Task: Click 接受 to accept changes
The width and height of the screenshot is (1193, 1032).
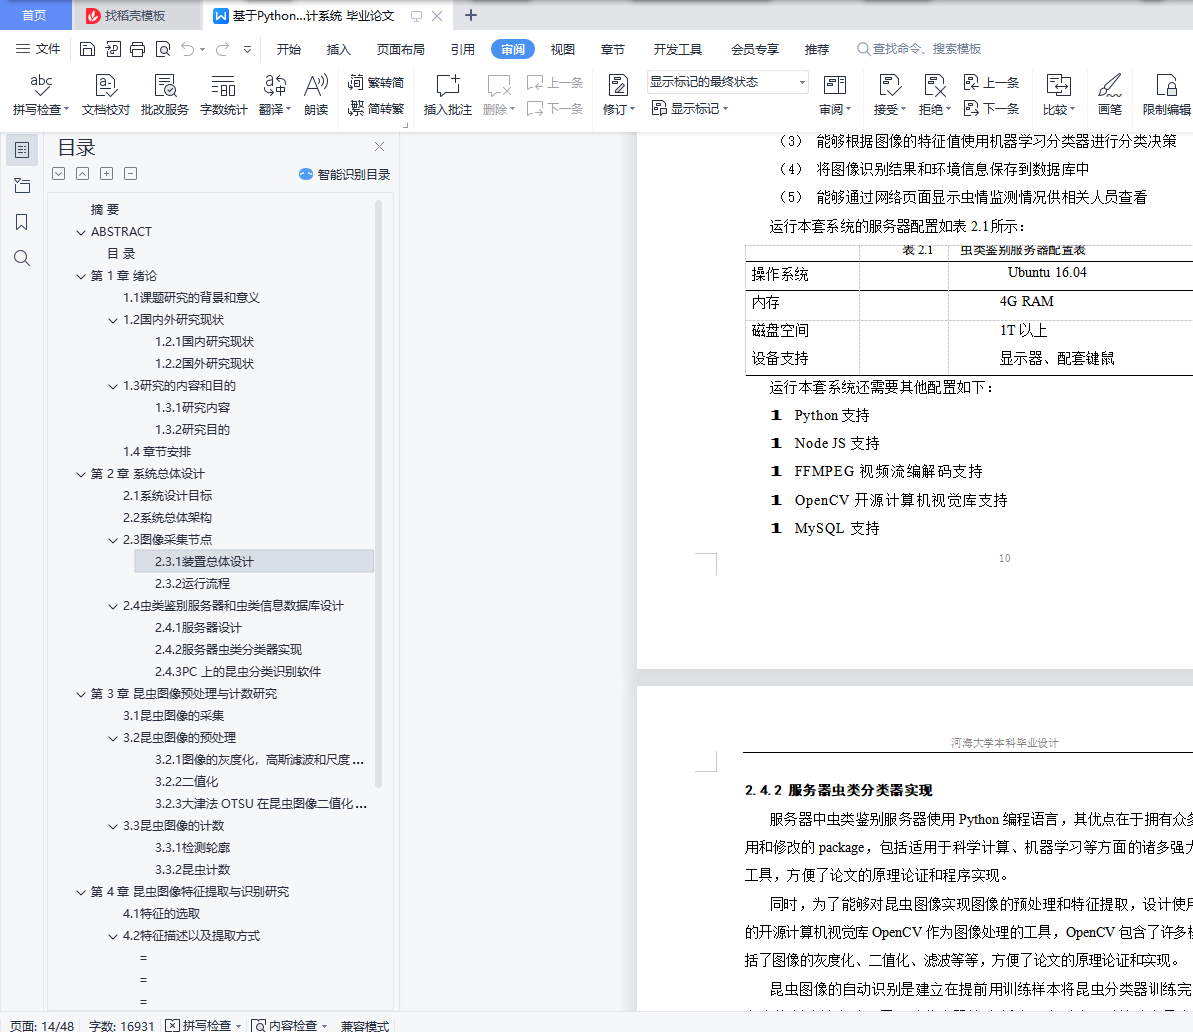Action: point(889,95)
